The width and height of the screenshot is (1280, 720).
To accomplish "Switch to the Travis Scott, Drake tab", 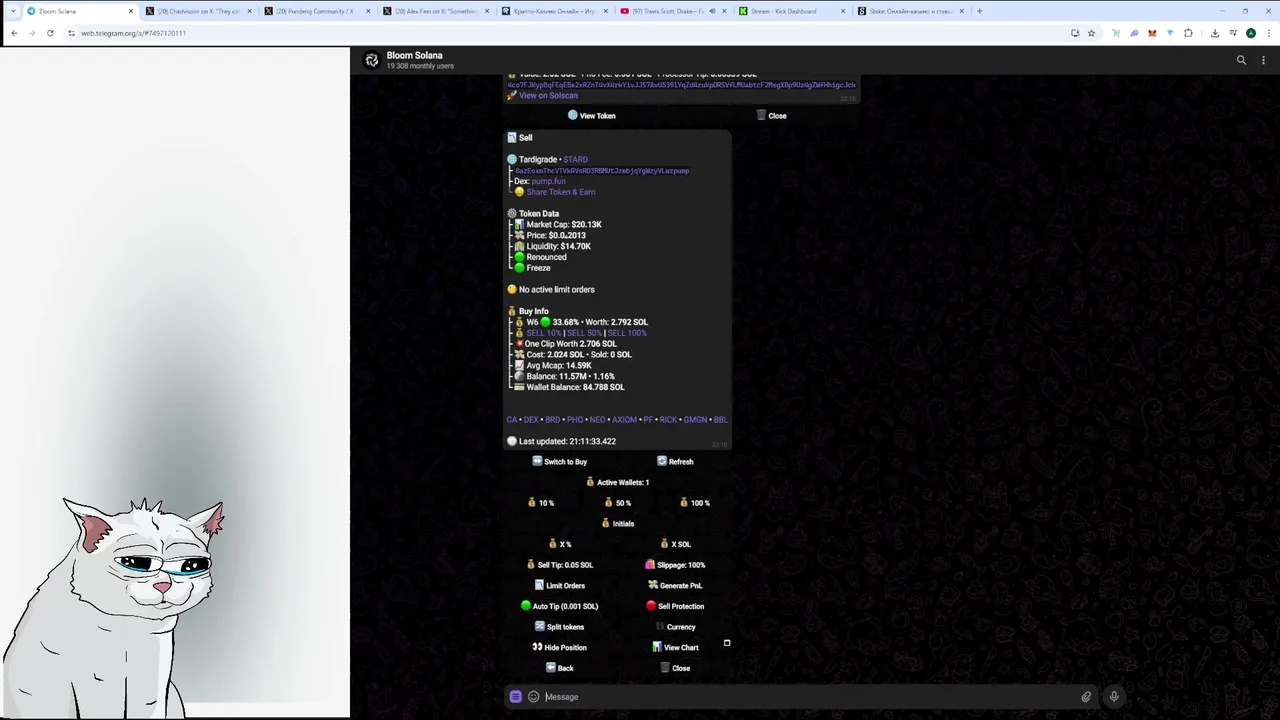I will click(x=672, y=11).
